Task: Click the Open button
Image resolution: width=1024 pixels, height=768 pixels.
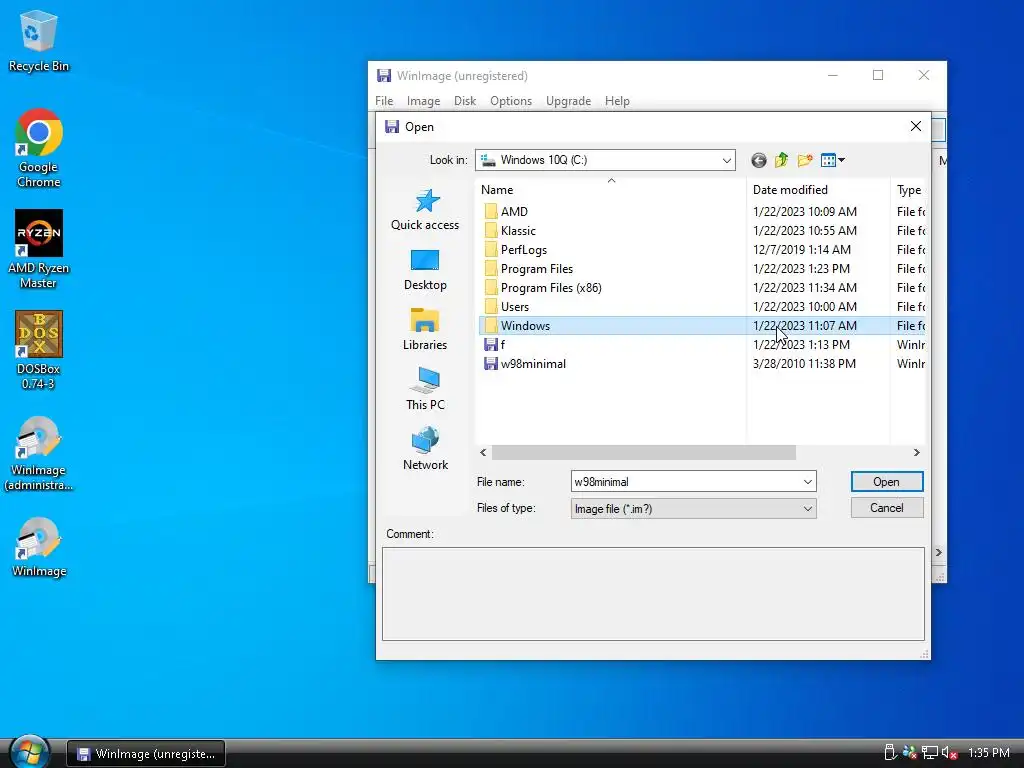Action: [887, 482]
